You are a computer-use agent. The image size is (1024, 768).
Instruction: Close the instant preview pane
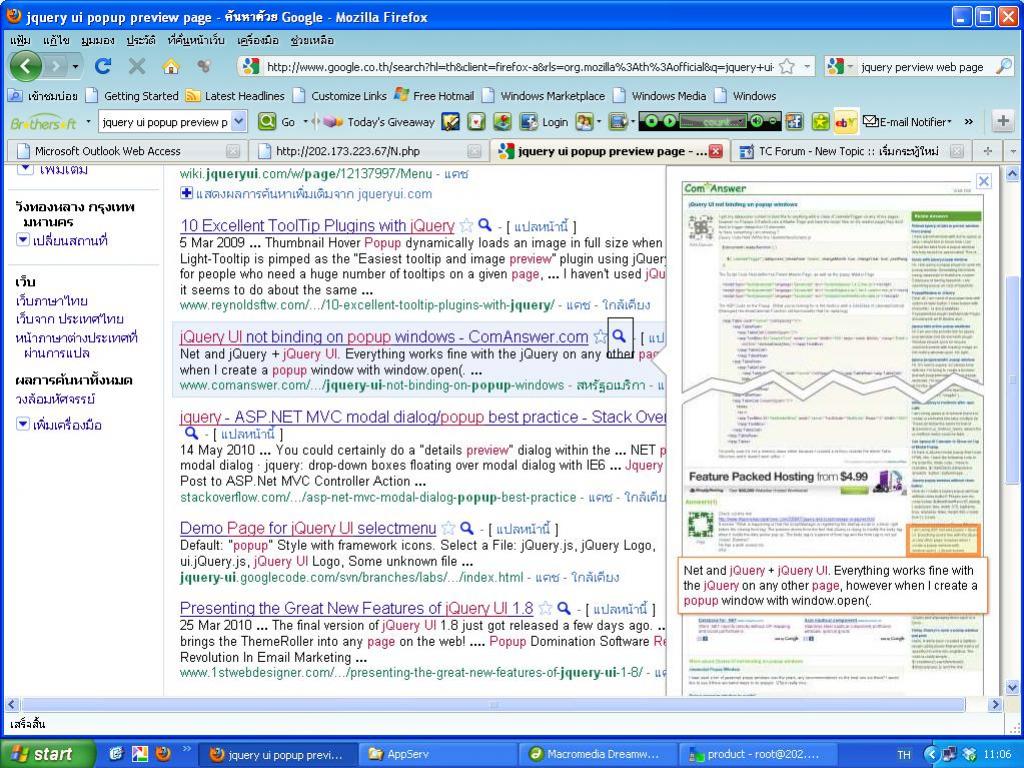pos(984,181)
